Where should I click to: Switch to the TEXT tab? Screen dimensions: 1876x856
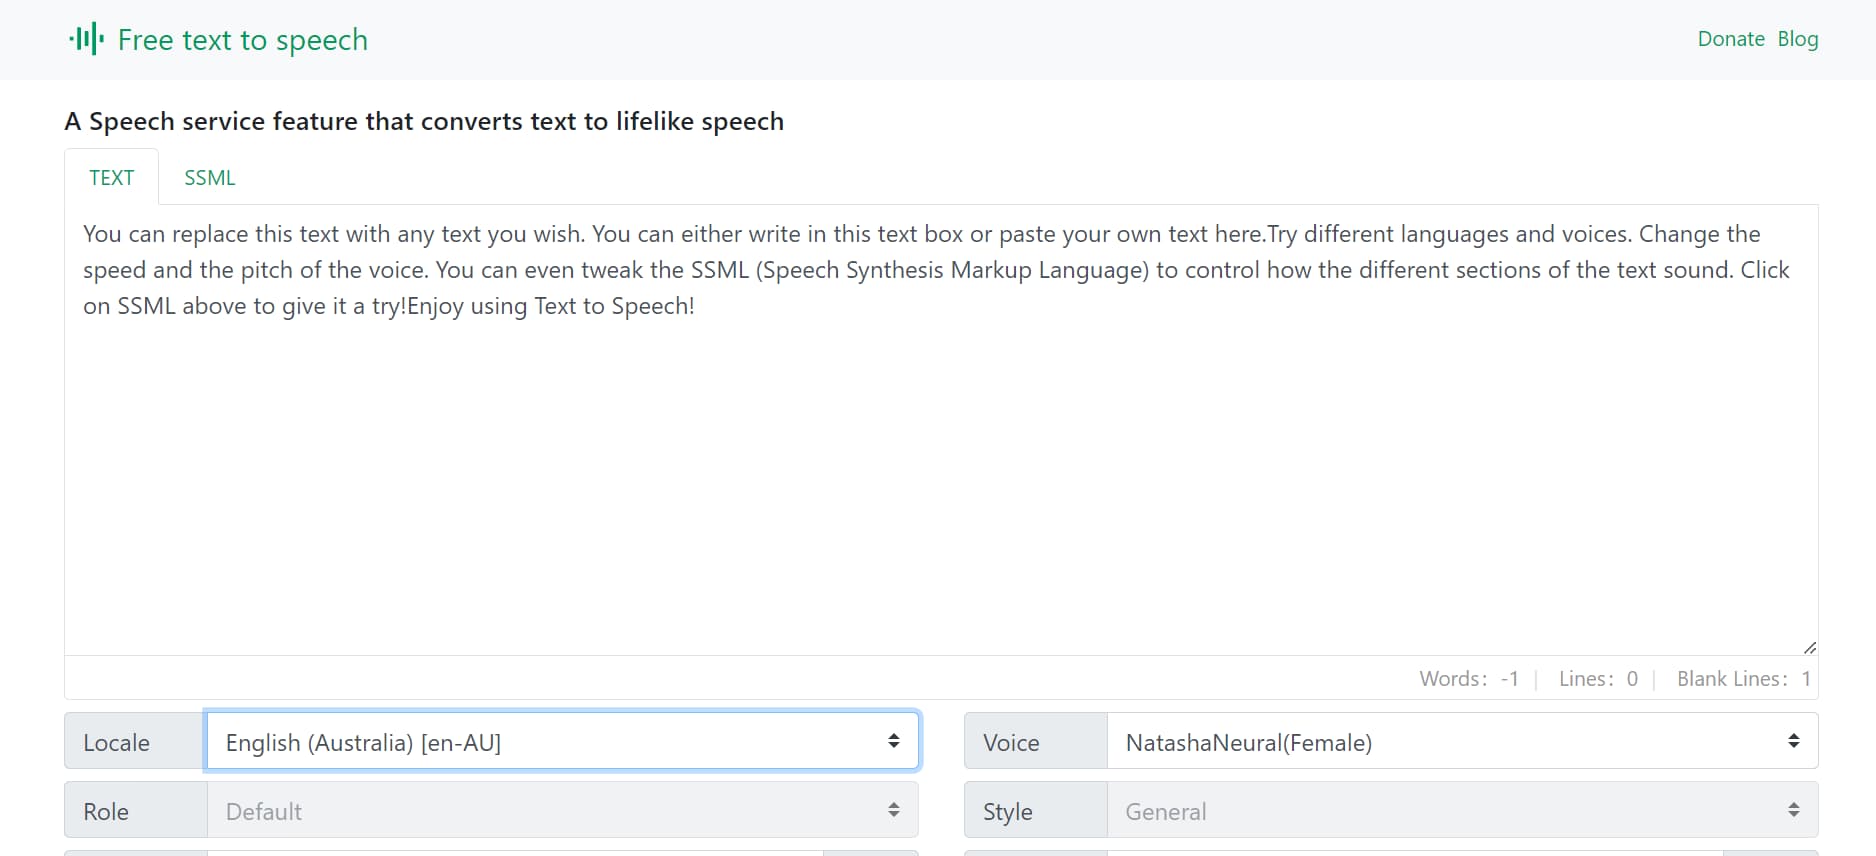(x=111, y=177)
